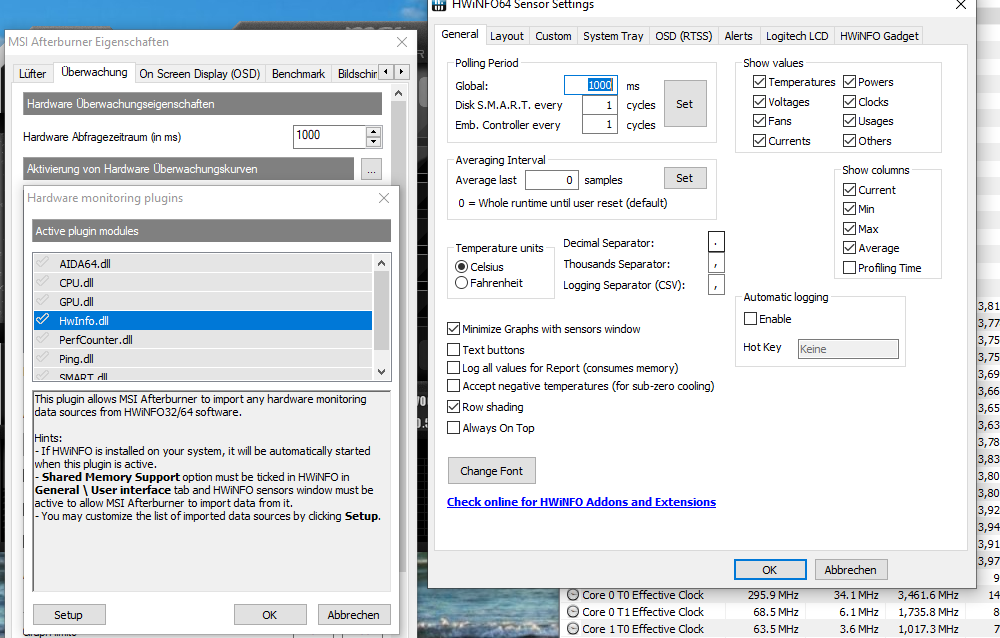
Task: Click the clock icon beside Core 0 T1 Effective Clock
Action: coord(573,612)
